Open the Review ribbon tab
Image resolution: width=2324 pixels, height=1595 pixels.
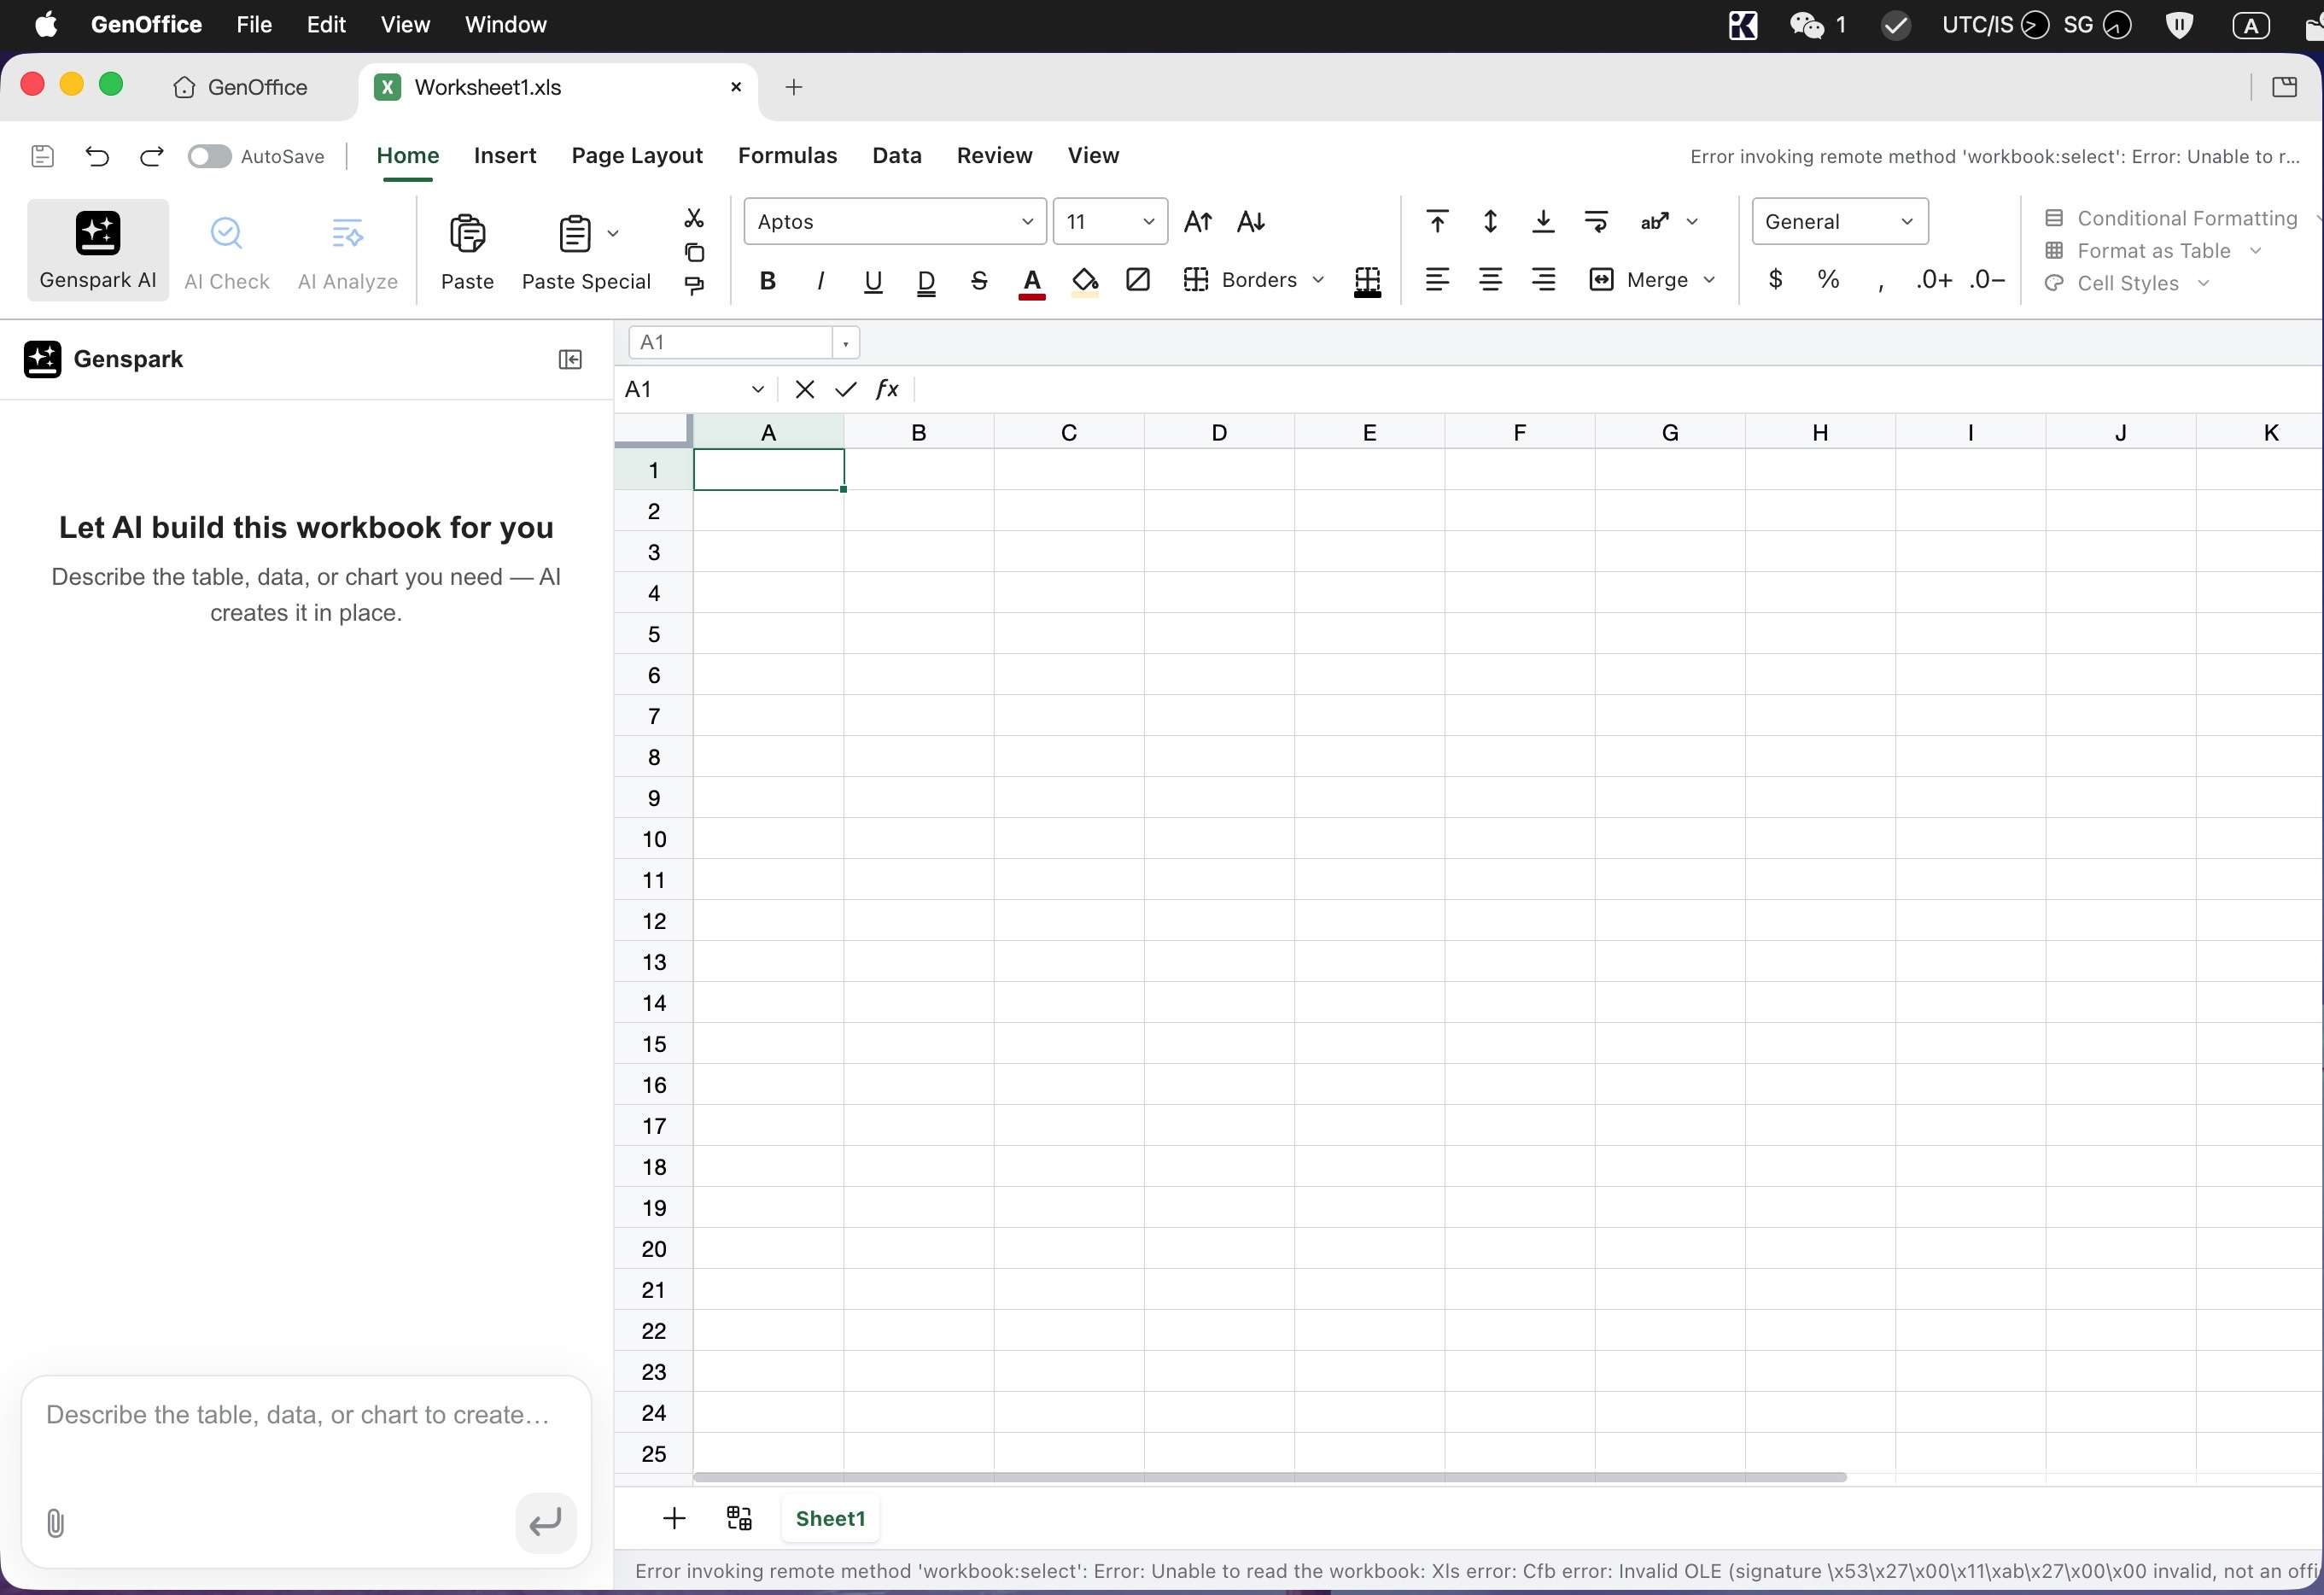tap(994, 156)
